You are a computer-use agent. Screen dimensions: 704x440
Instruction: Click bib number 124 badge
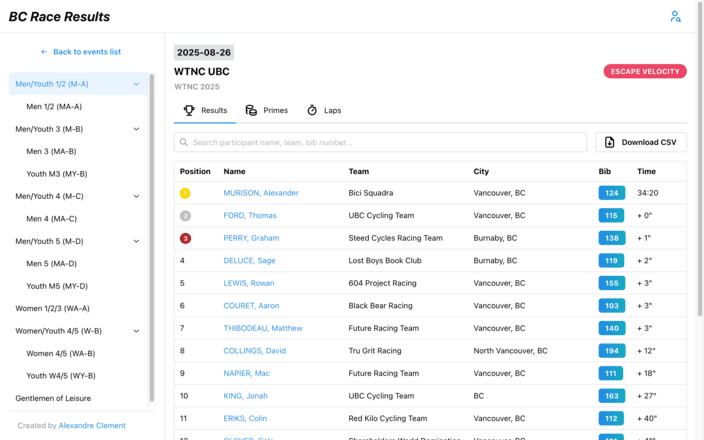point(611,193)
